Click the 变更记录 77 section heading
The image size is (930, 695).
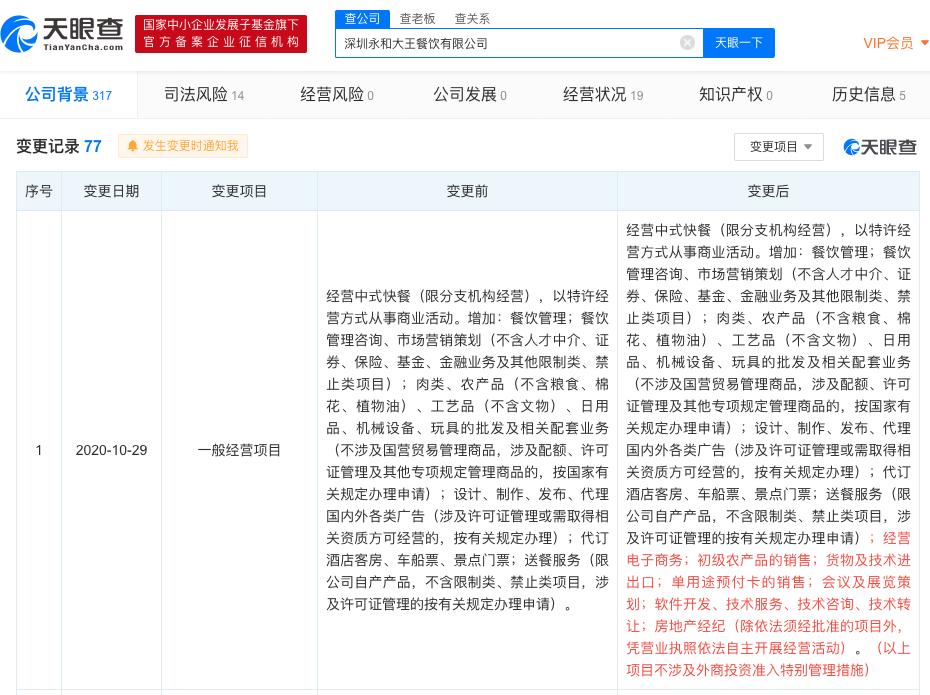(x=59, y=146)
